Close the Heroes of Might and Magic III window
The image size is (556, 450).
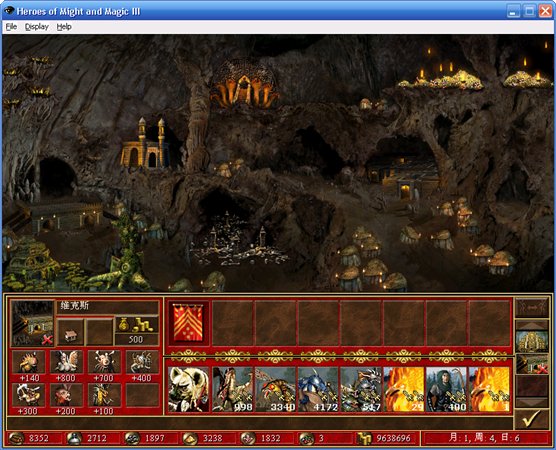coord(545,11)
